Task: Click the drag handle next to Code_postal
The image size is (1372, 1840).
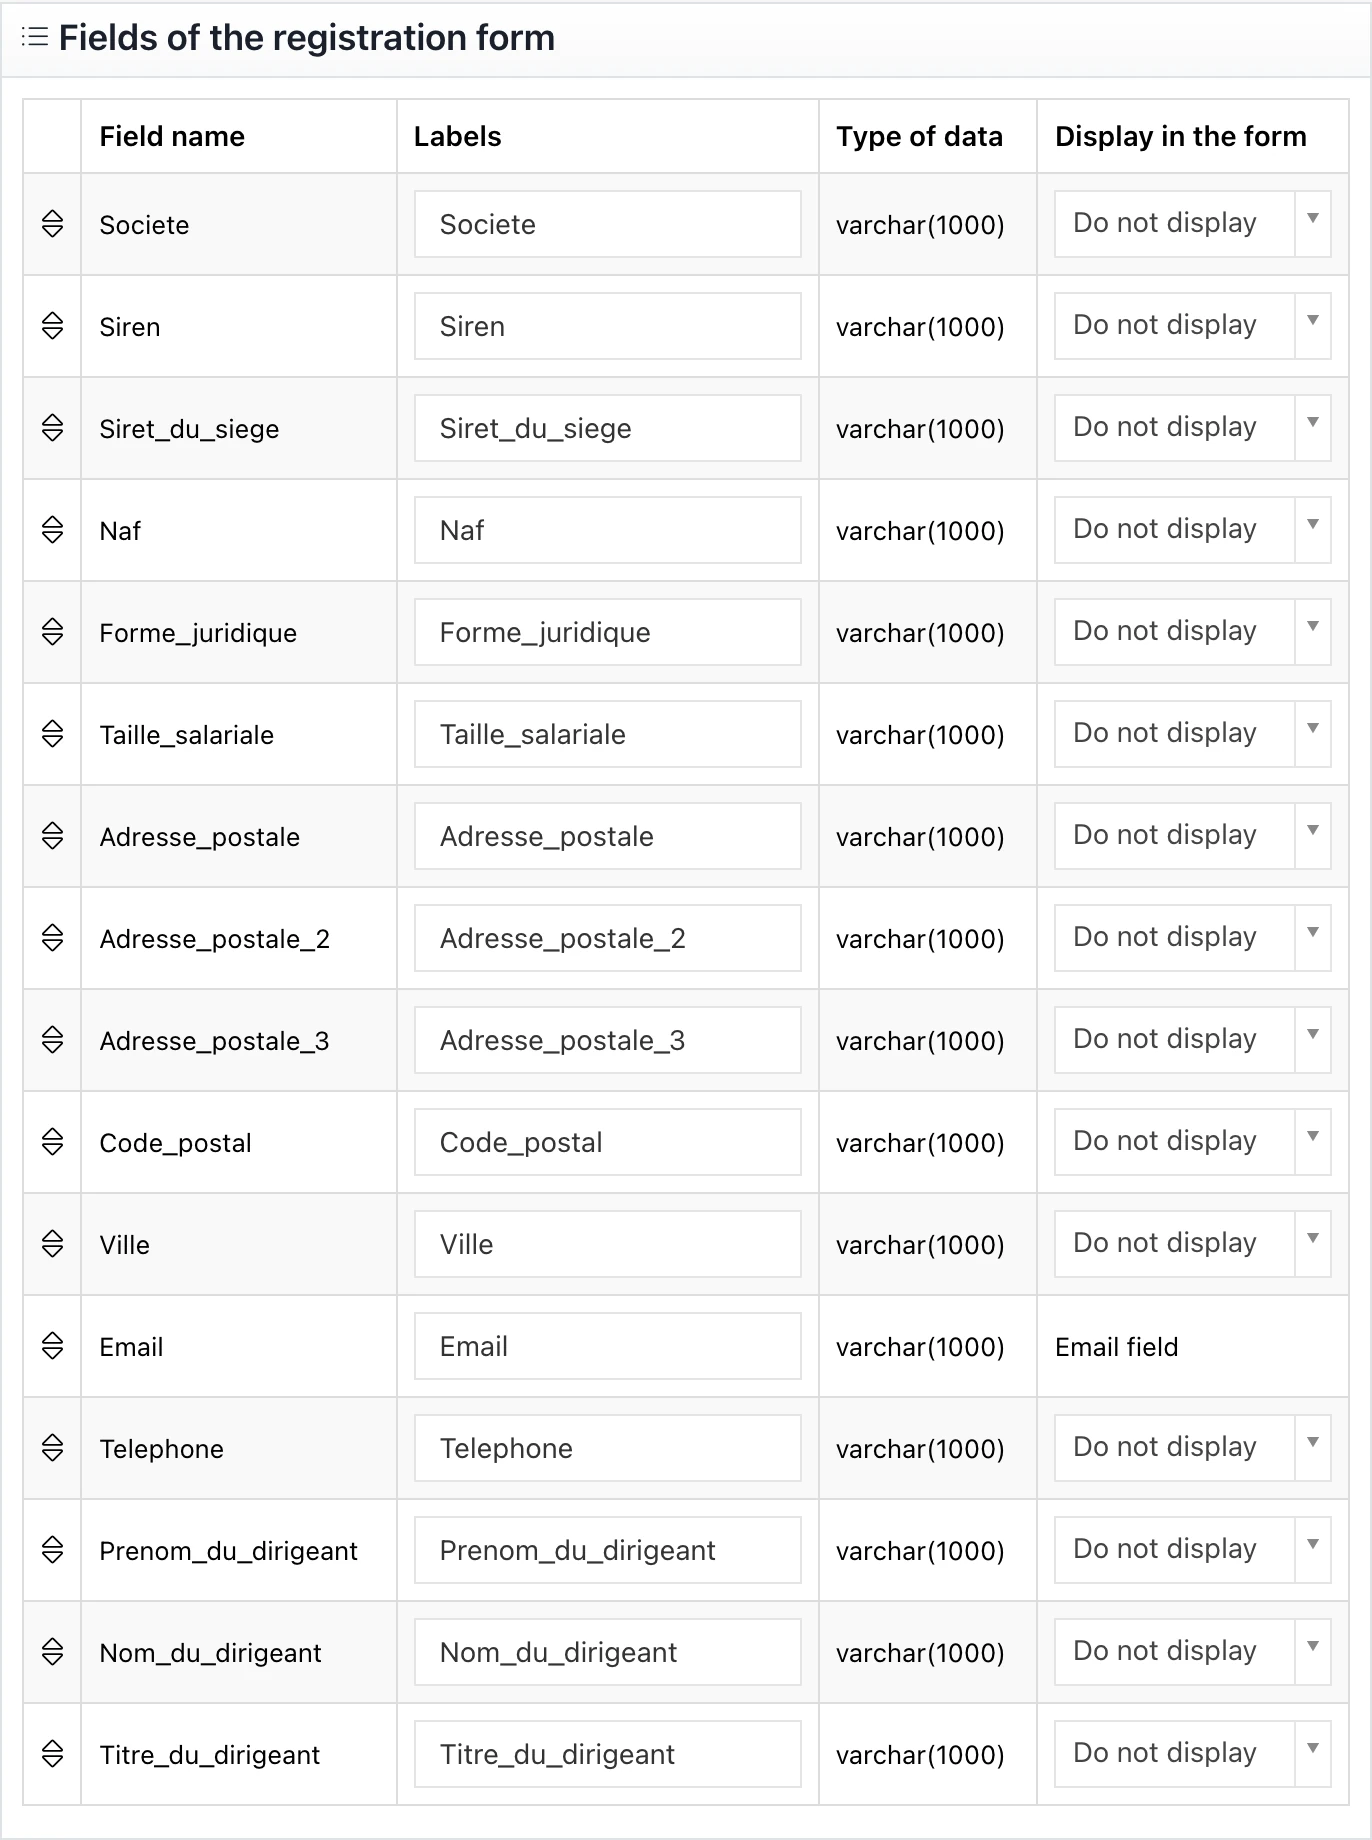Action: (53, 1142)
